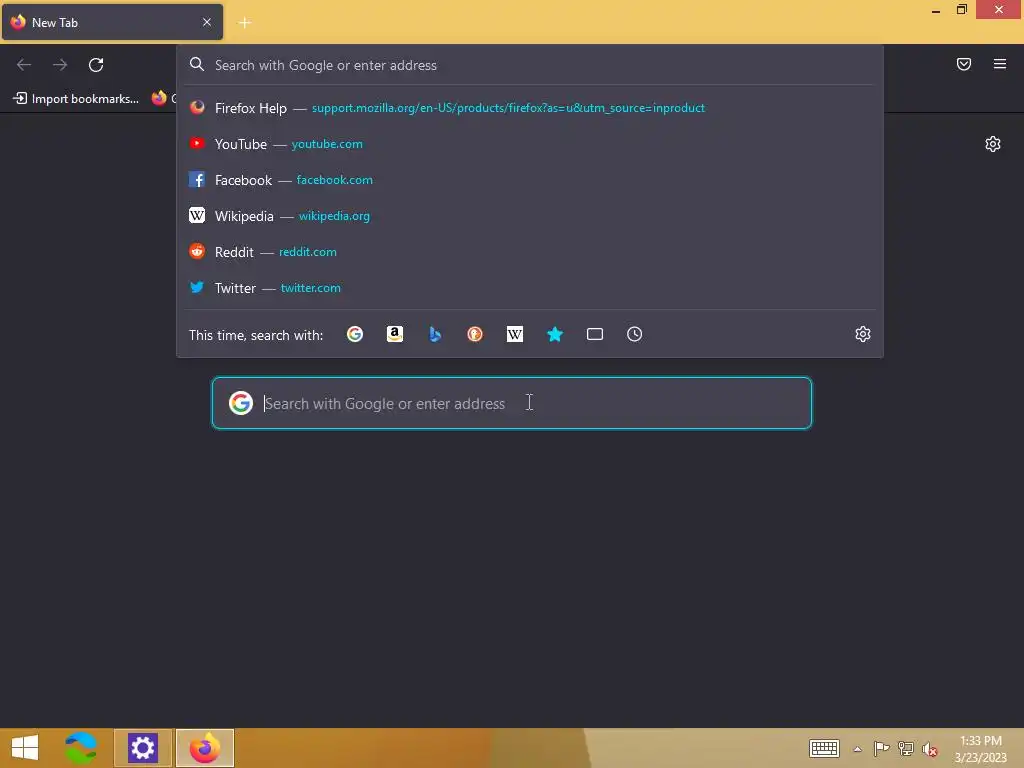Screen dimensions: 1024x768
Task: Open Action Center flag icon
Action: point(881,748)
